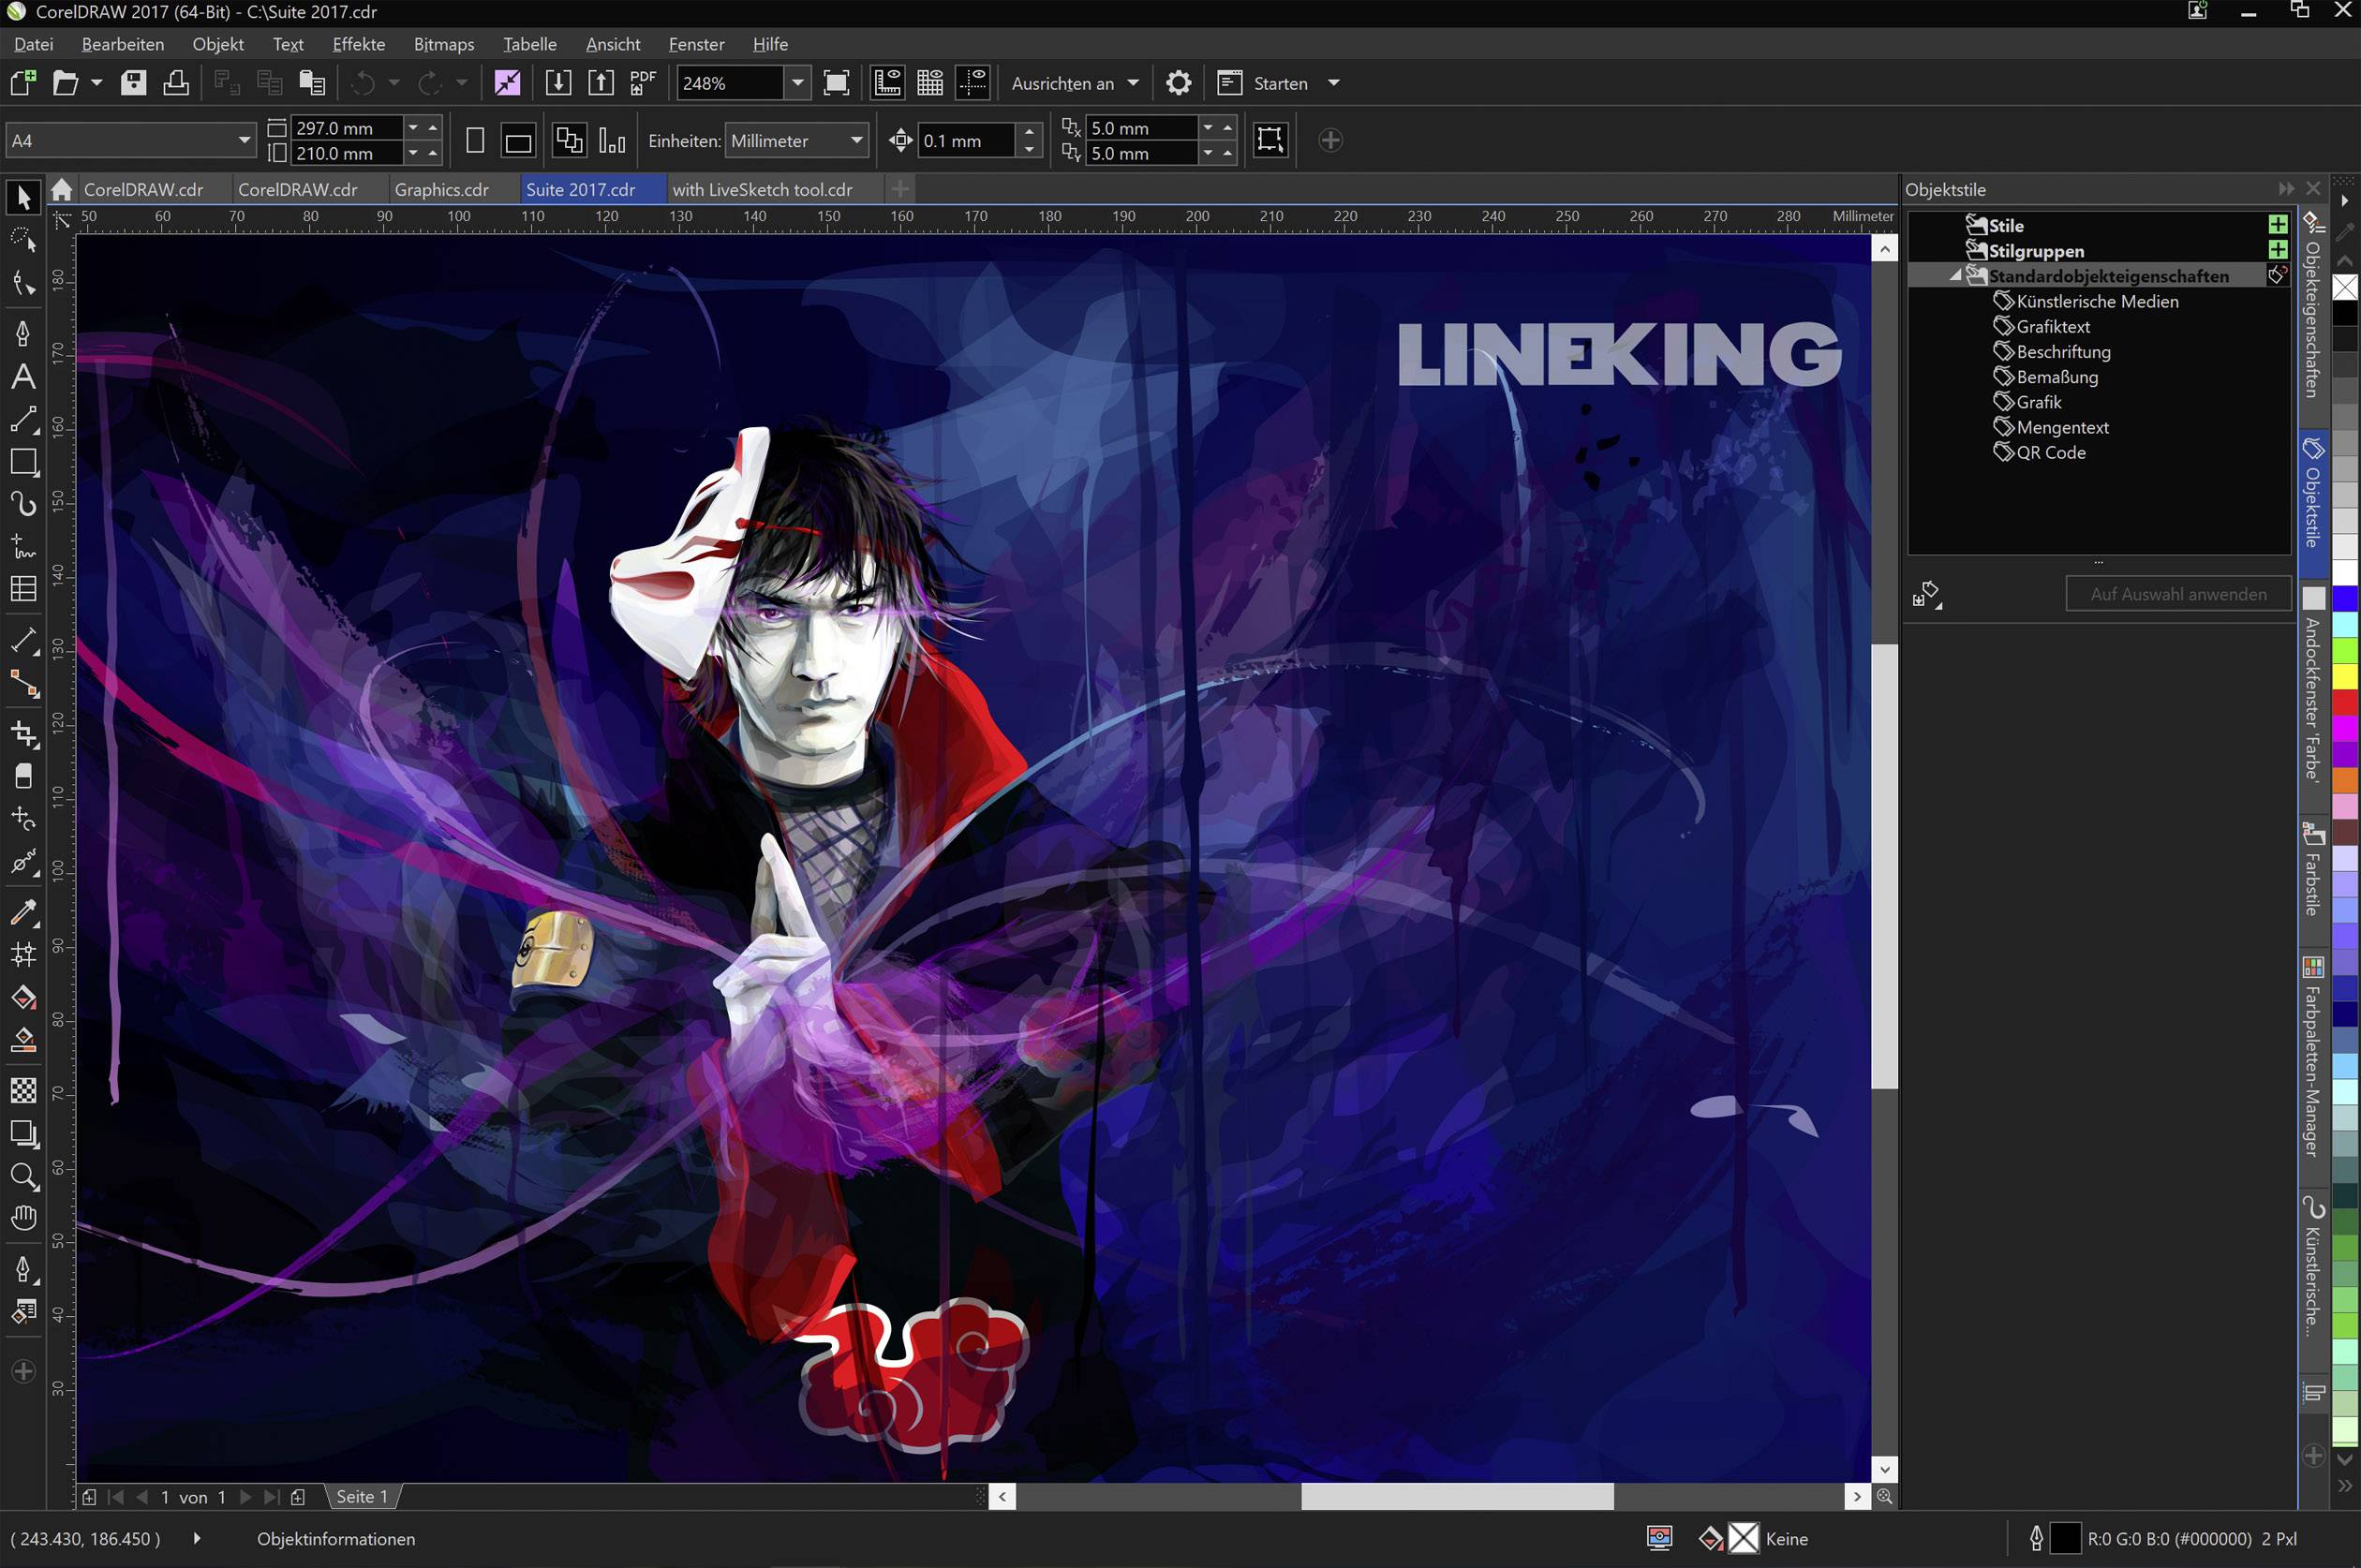Screen dimensions: 2361x1568
Task: Toggle apply layout to all pages
Action: click(569, 141)
